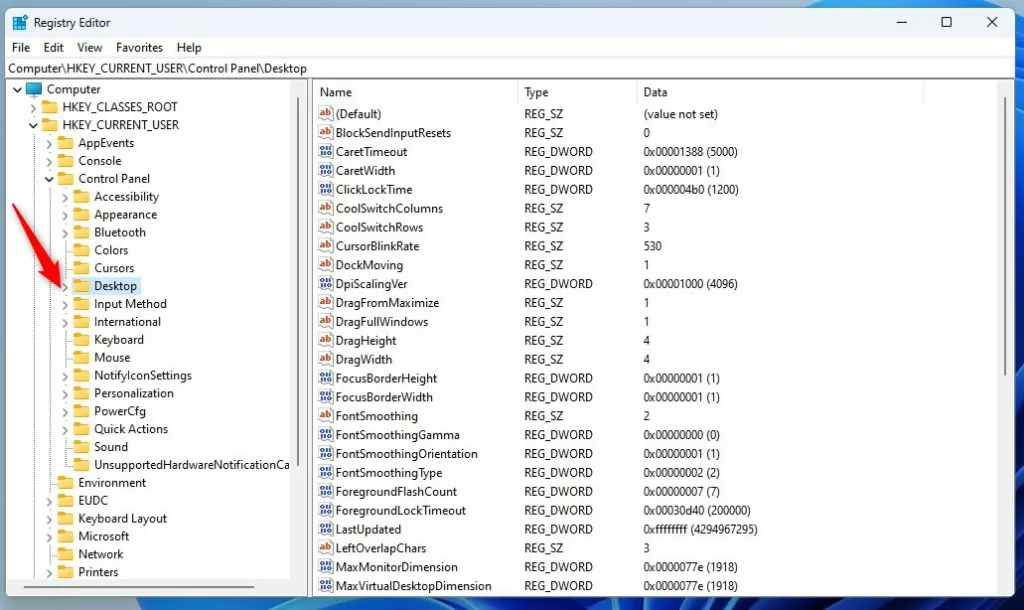Open the View menu

coord(89,47)
